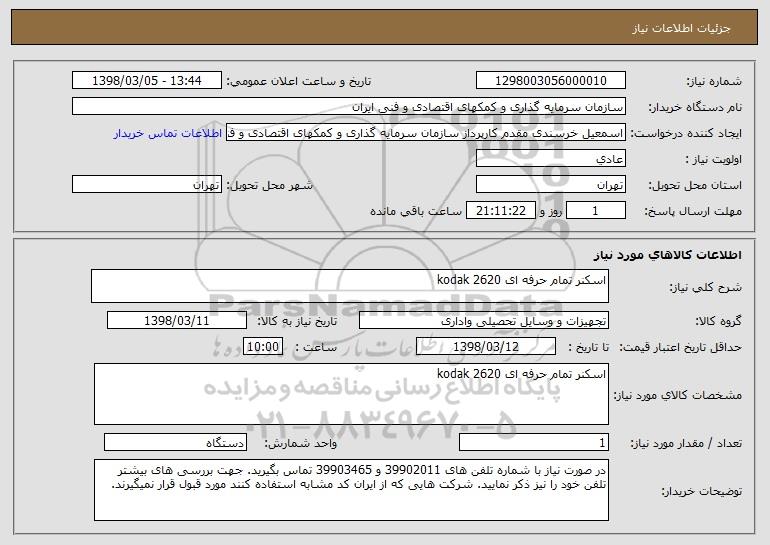Click the شرح کلی نیاز label
The height and width of the screenshot is (545, 770).
[x=706, y=288]
